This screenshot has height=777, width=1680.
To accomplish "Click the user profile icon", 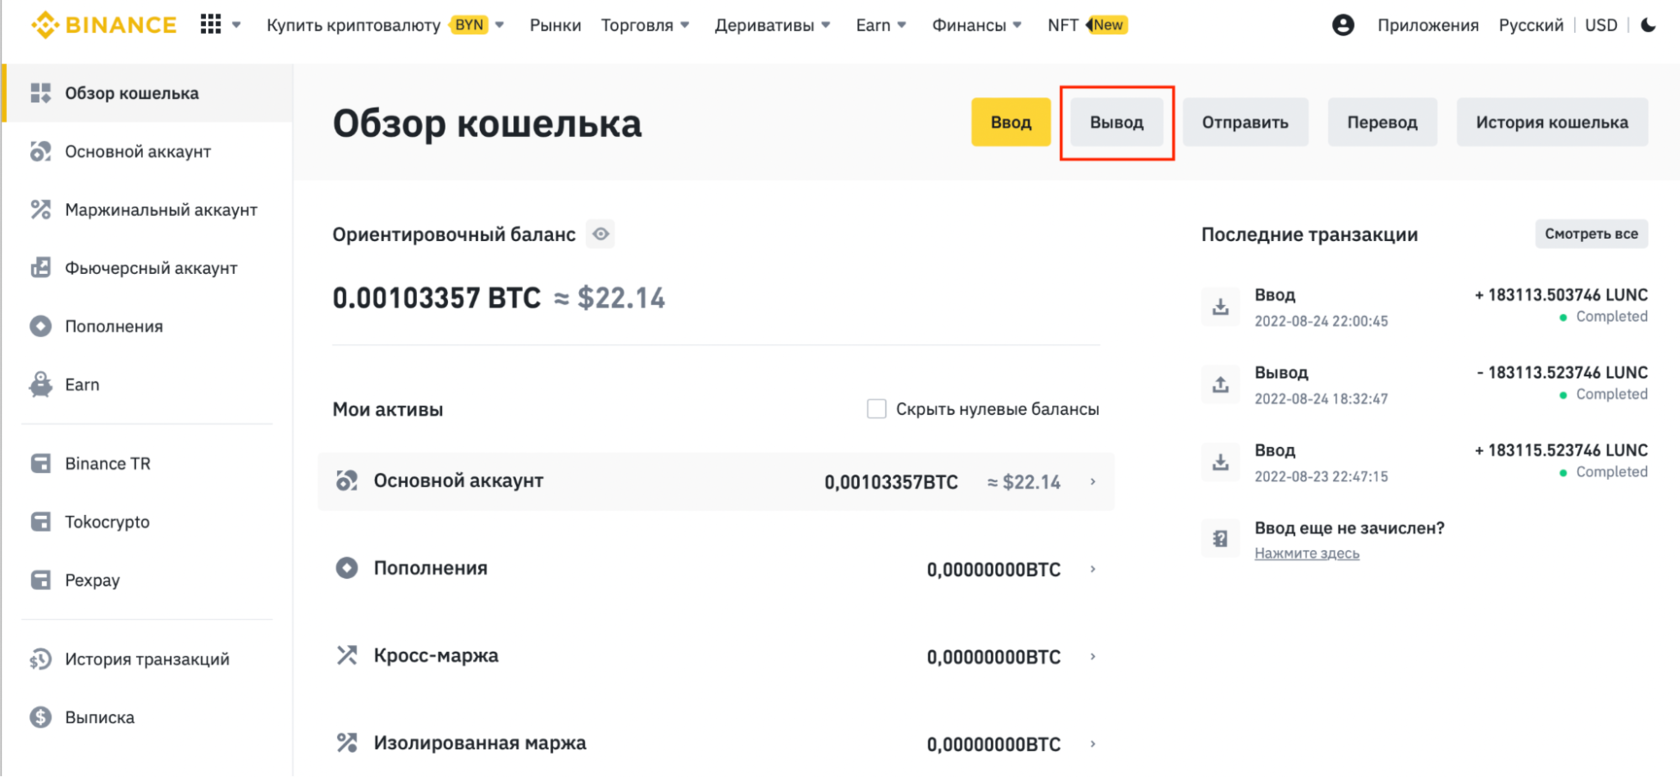I will coord(1343,25).
